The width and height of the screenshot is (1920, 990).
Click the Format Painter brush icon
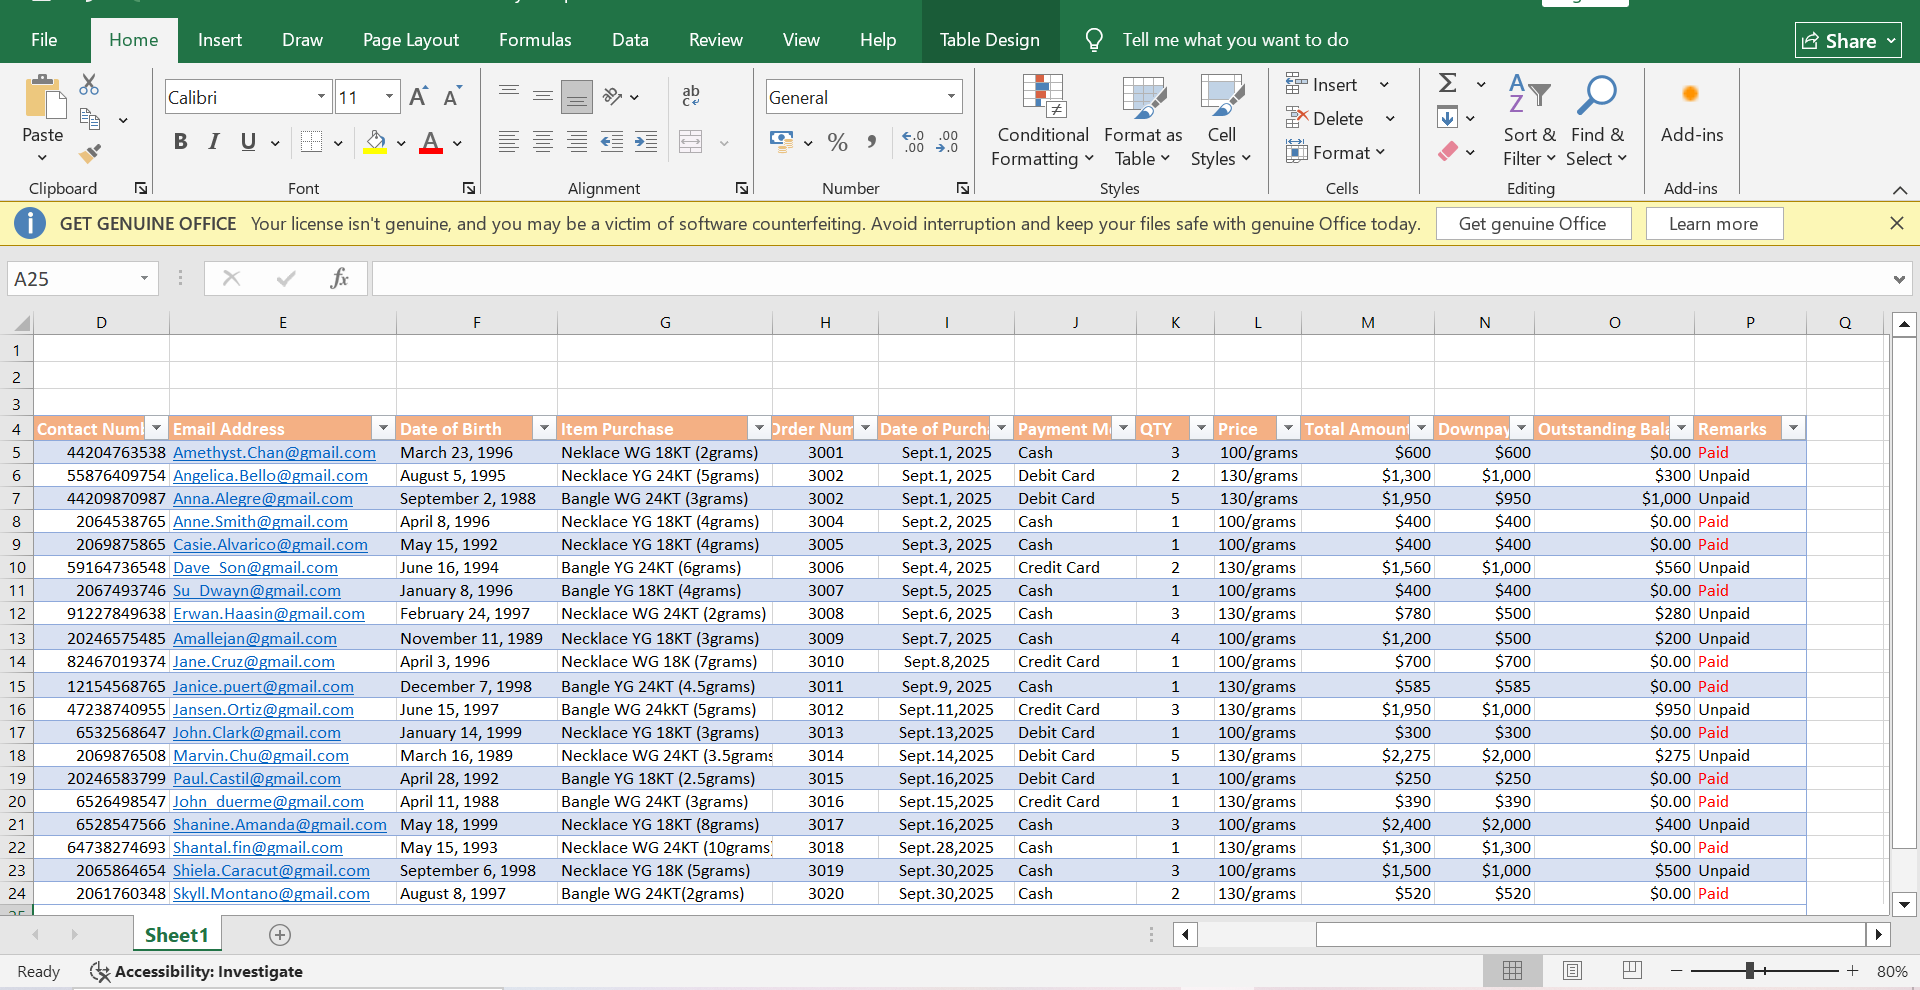90,154
